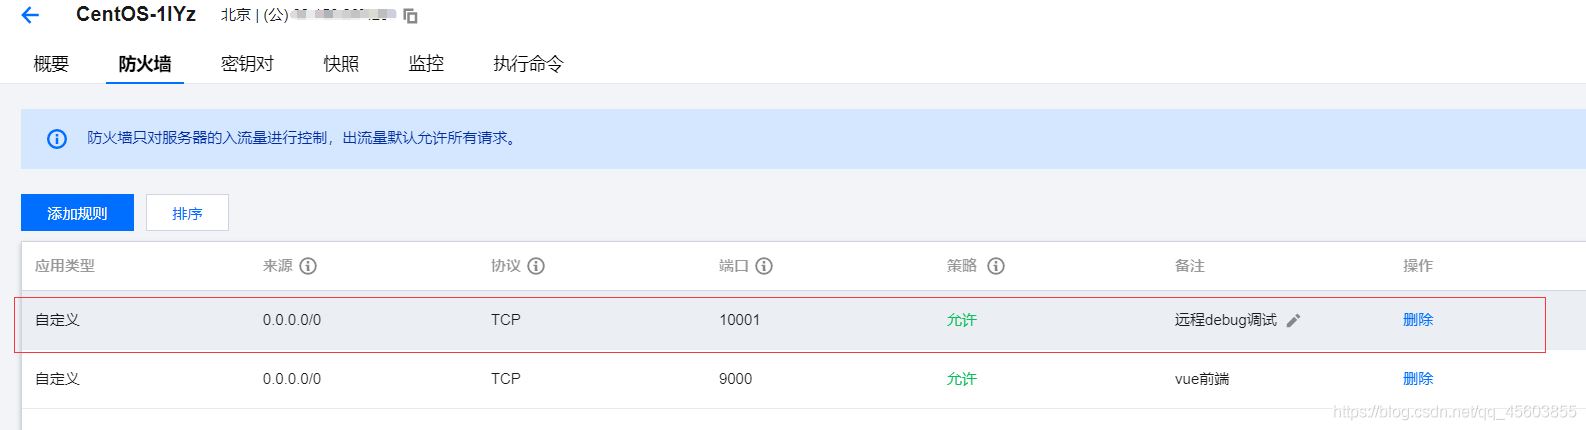Switch to the 执行命令 tab
Image resolution: width=1586 pixels, height=430 pixels.
pos(528,64)
